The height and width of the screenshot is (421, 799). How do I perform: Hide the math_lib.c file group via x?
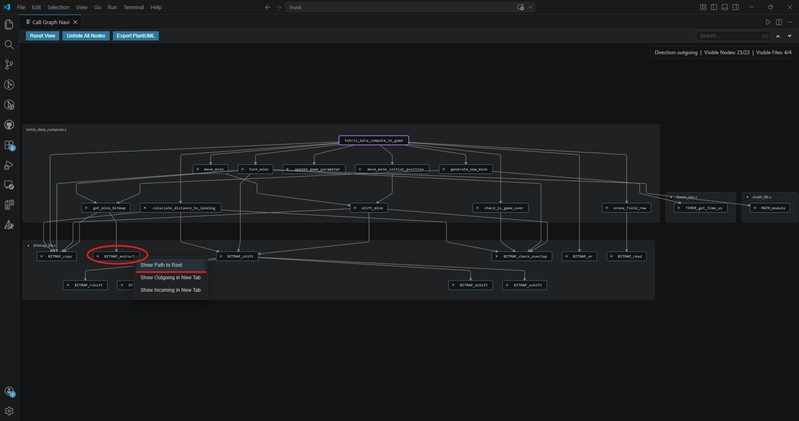pos(747,197)
